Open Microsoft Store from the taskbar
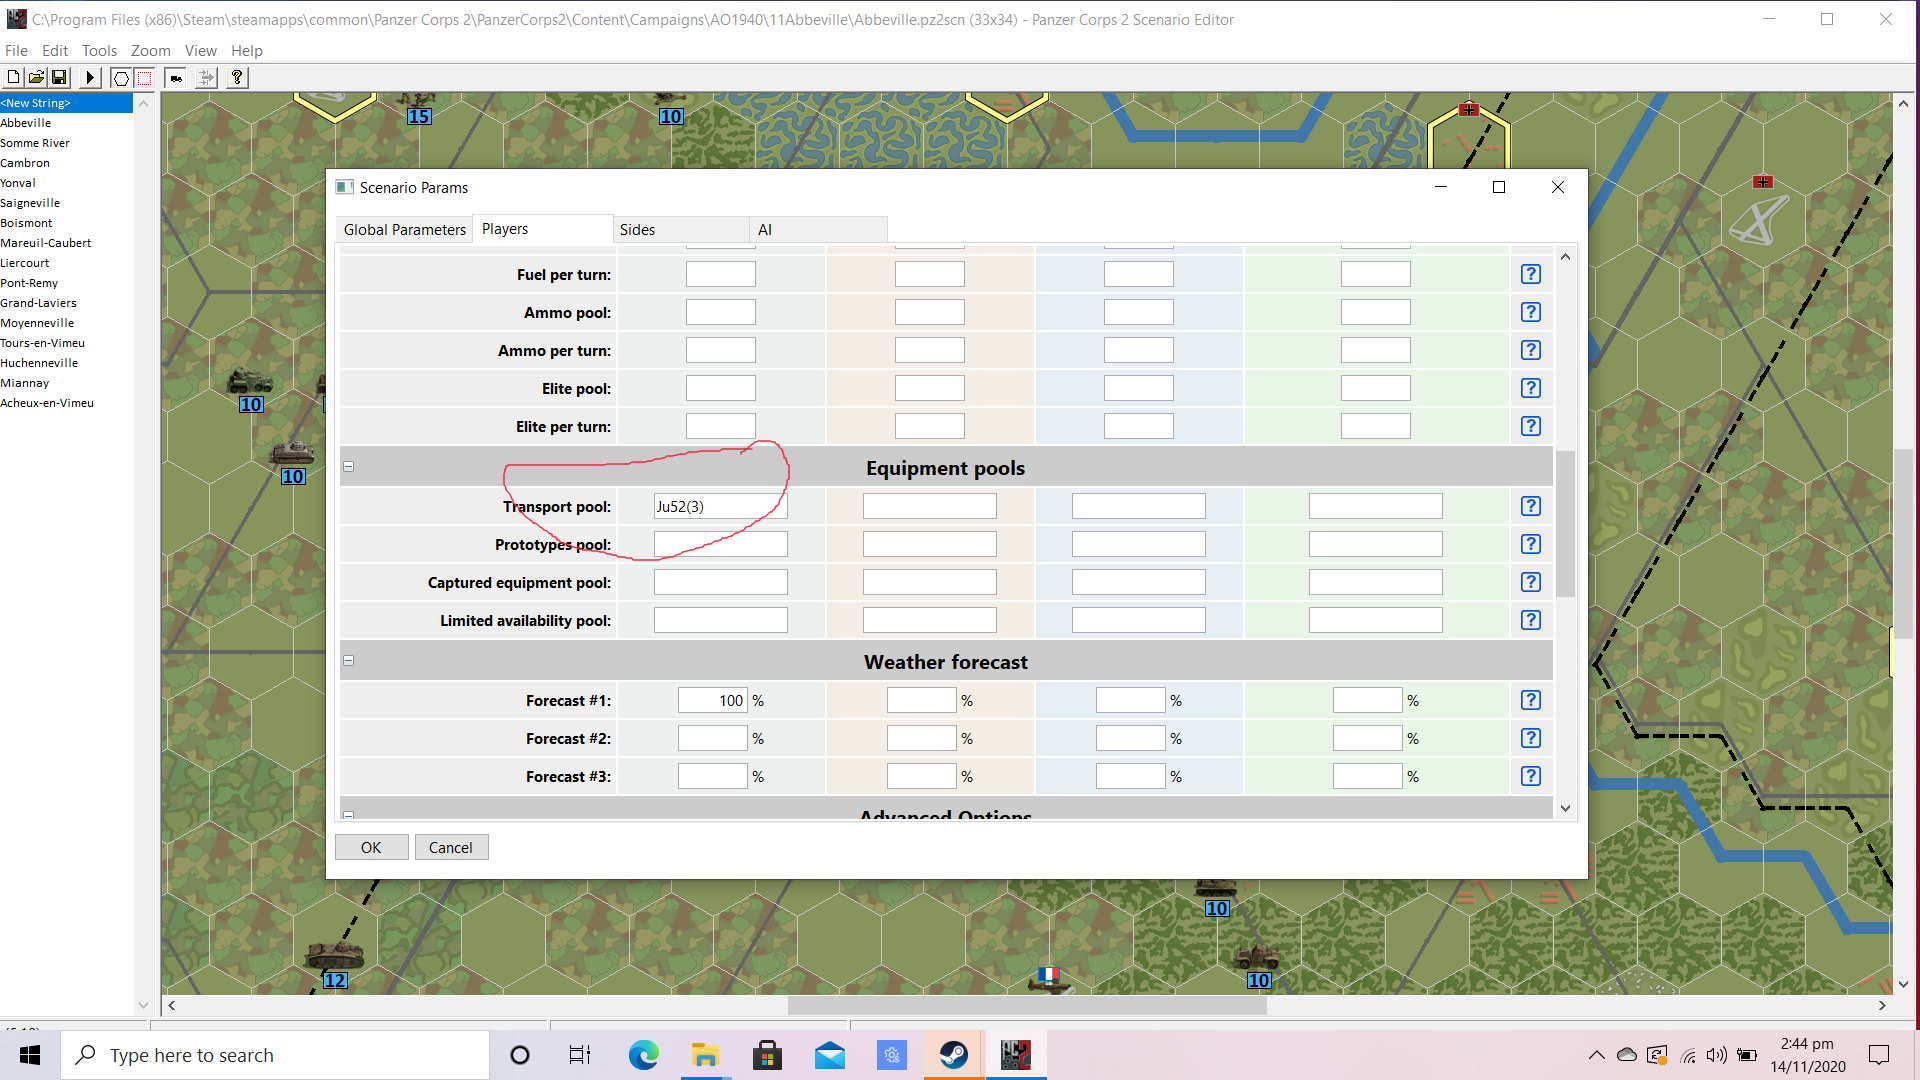 coord(767,1055)
